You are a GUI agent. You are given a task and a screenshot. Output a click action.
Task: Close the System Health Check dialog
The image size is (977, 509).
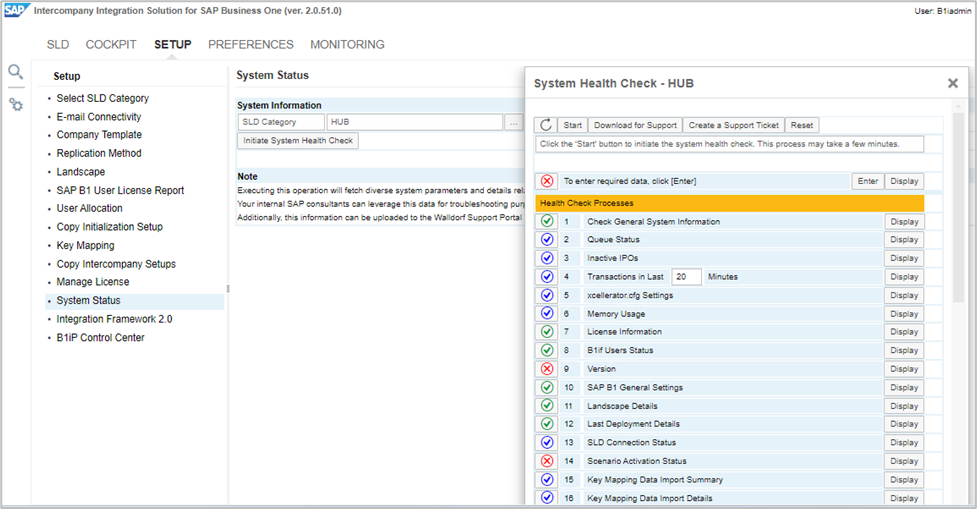point(953,84)
